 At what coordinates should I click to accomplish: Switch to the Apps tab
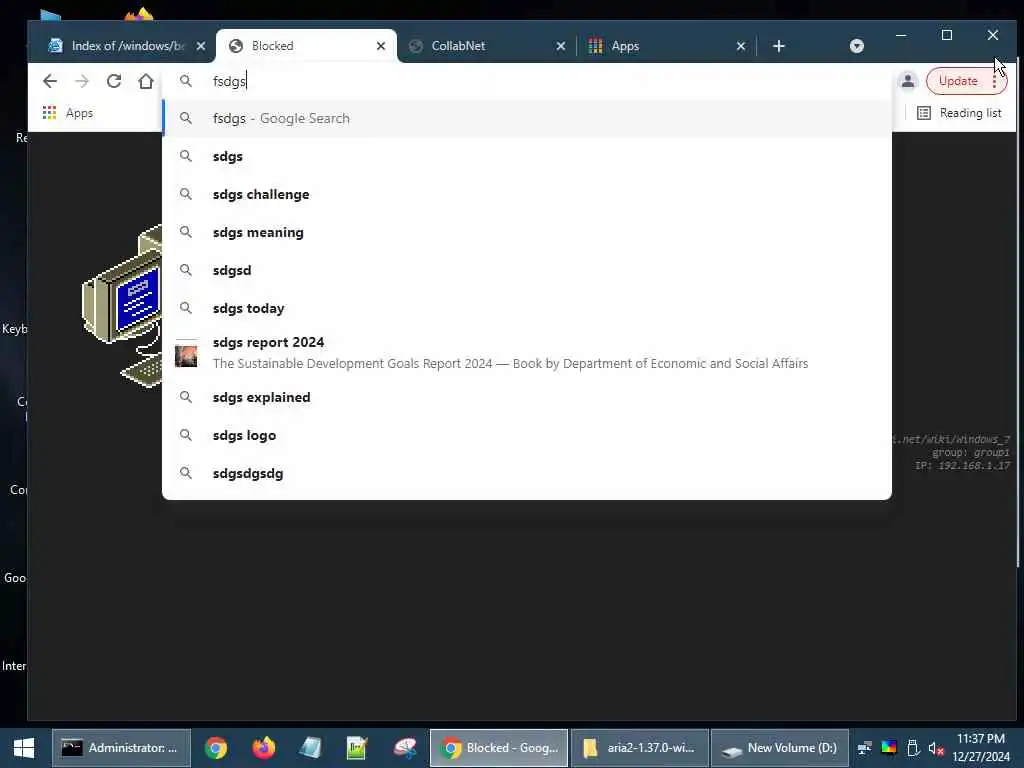point(666,46)
